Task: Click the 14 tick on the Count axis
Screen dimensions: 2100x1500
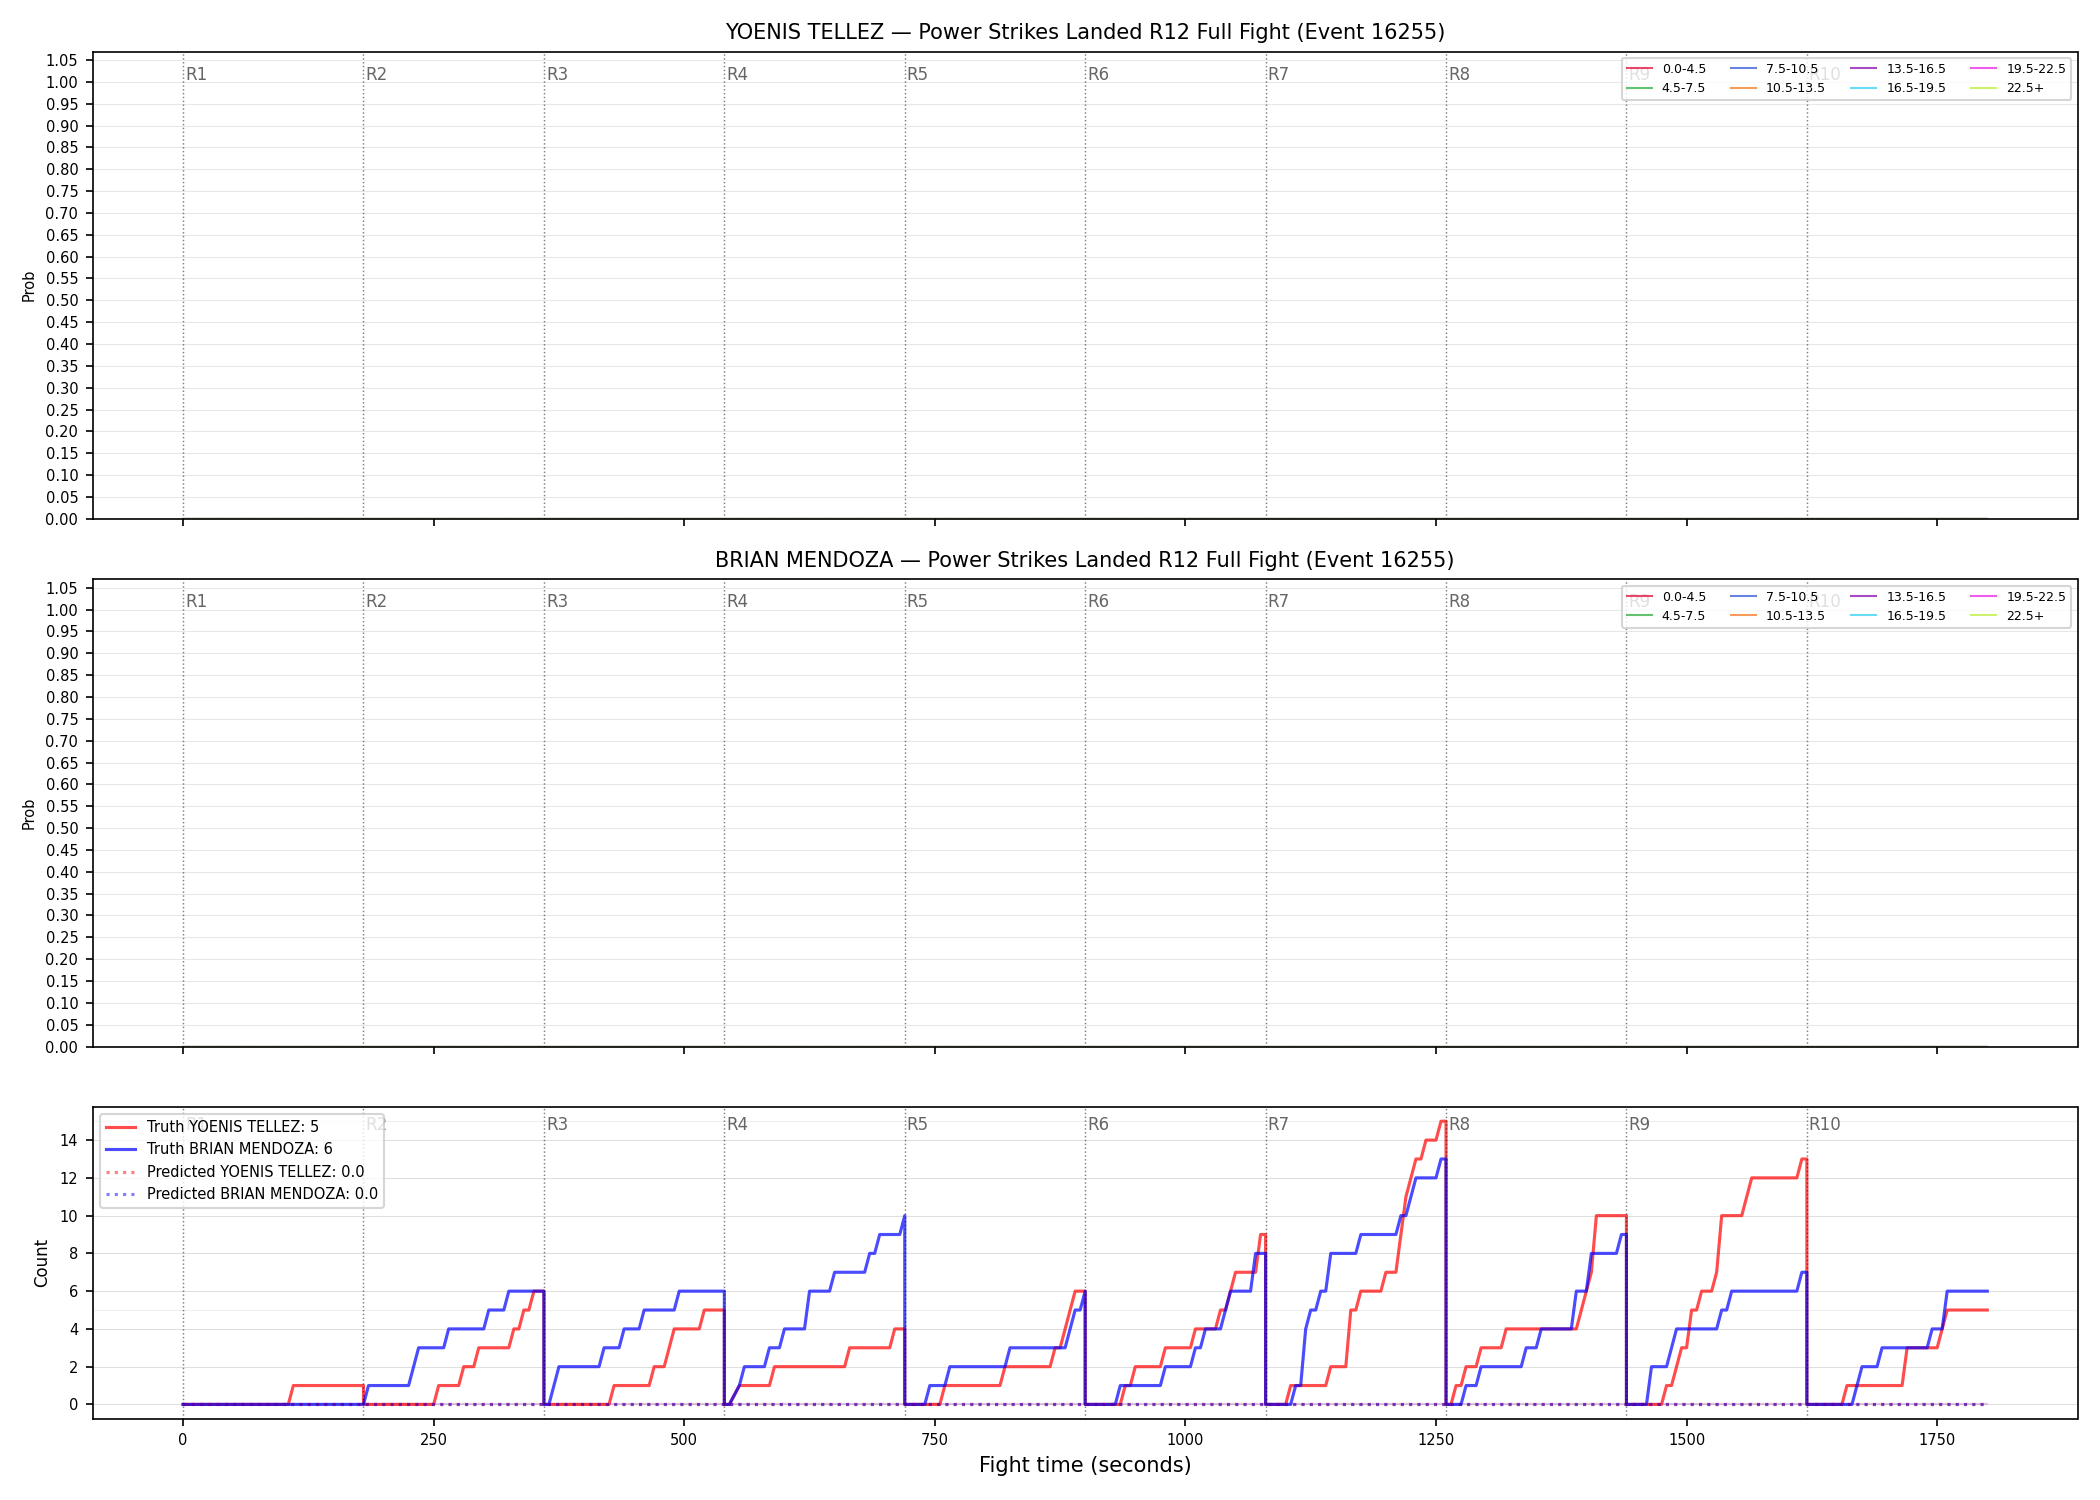Action: coord(69,1140)
